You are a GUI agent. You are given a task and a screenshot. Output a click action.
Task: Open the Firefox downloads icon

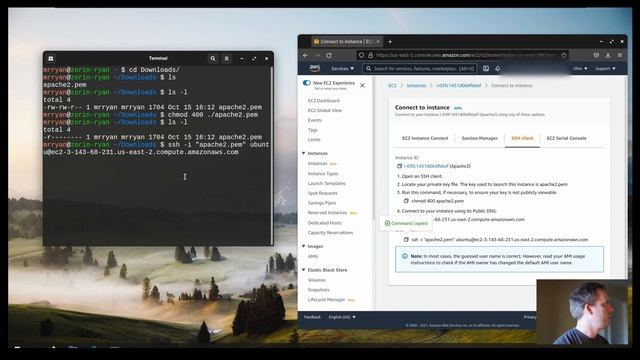click(x=608, y=55)
